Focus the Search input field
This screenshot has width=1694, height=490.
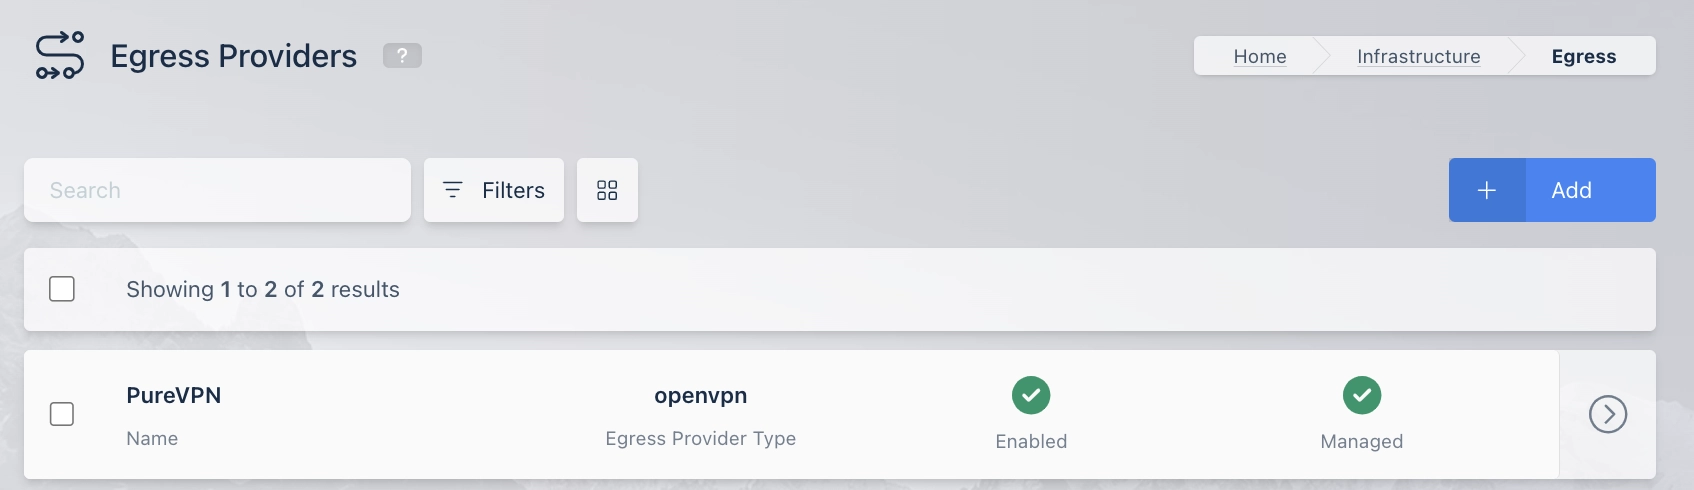pos(217,190)
